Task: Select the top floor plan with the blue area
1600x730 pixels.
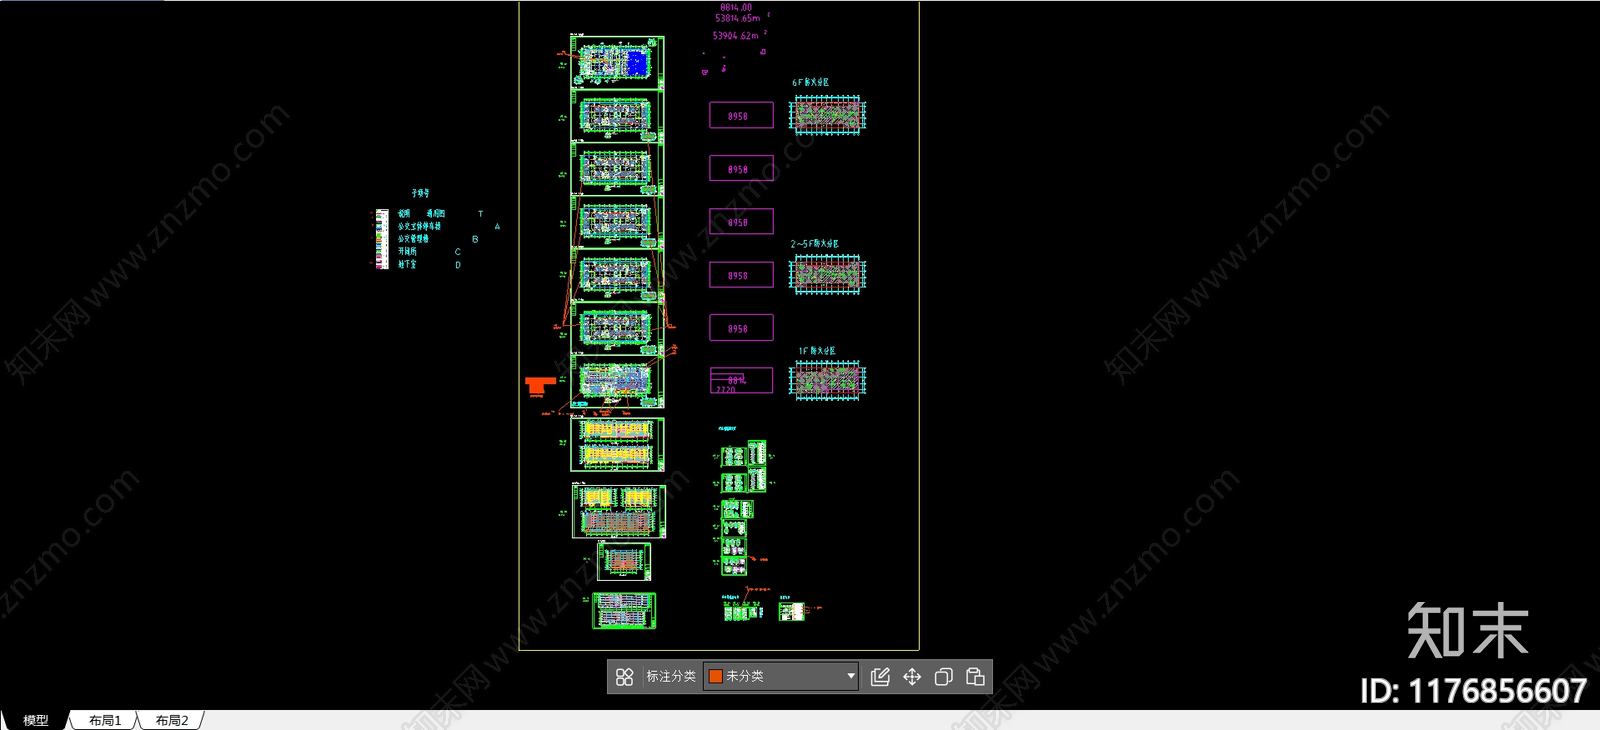Action: (618, 62)
